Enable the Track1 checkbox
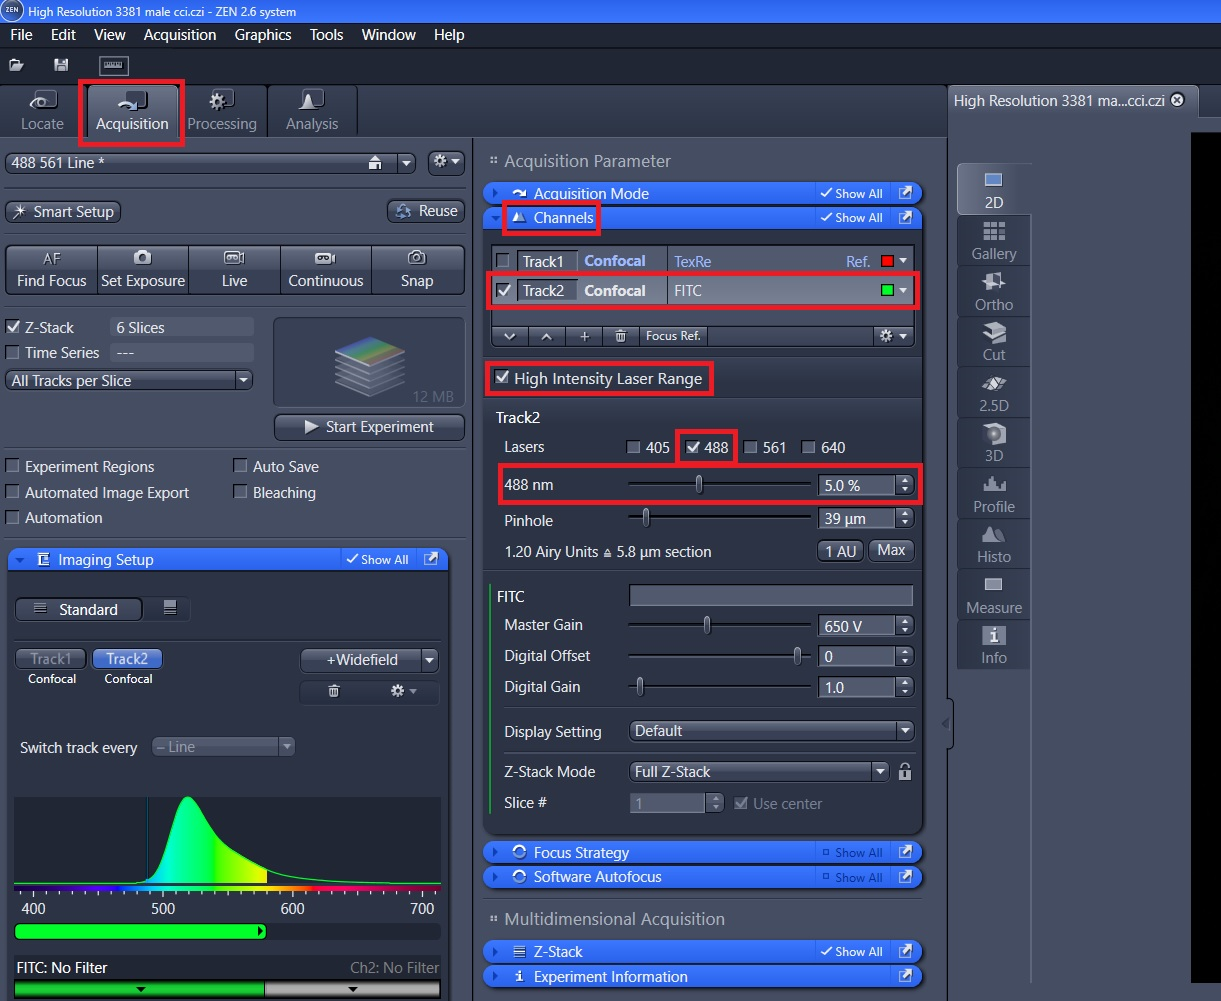The height and width of the screenshot is (1001, 1221). click(503, 261)
